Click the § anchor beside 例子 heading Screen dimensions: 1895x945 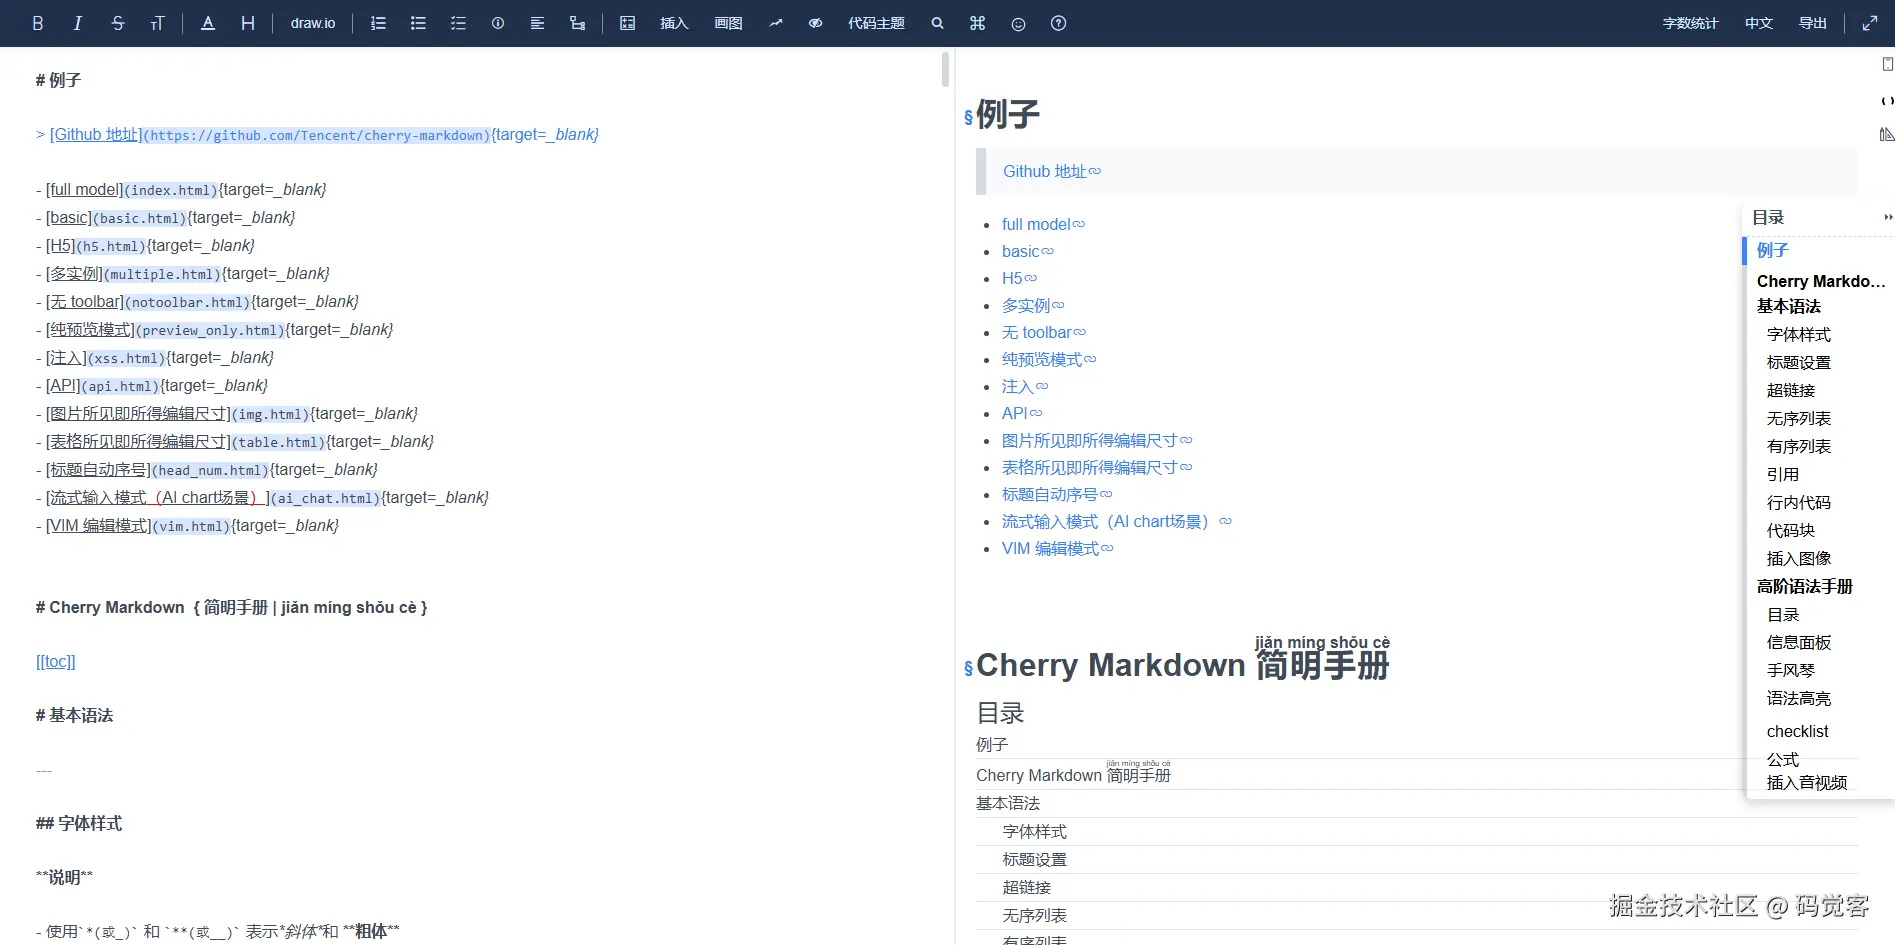click(x=968, y=117)
